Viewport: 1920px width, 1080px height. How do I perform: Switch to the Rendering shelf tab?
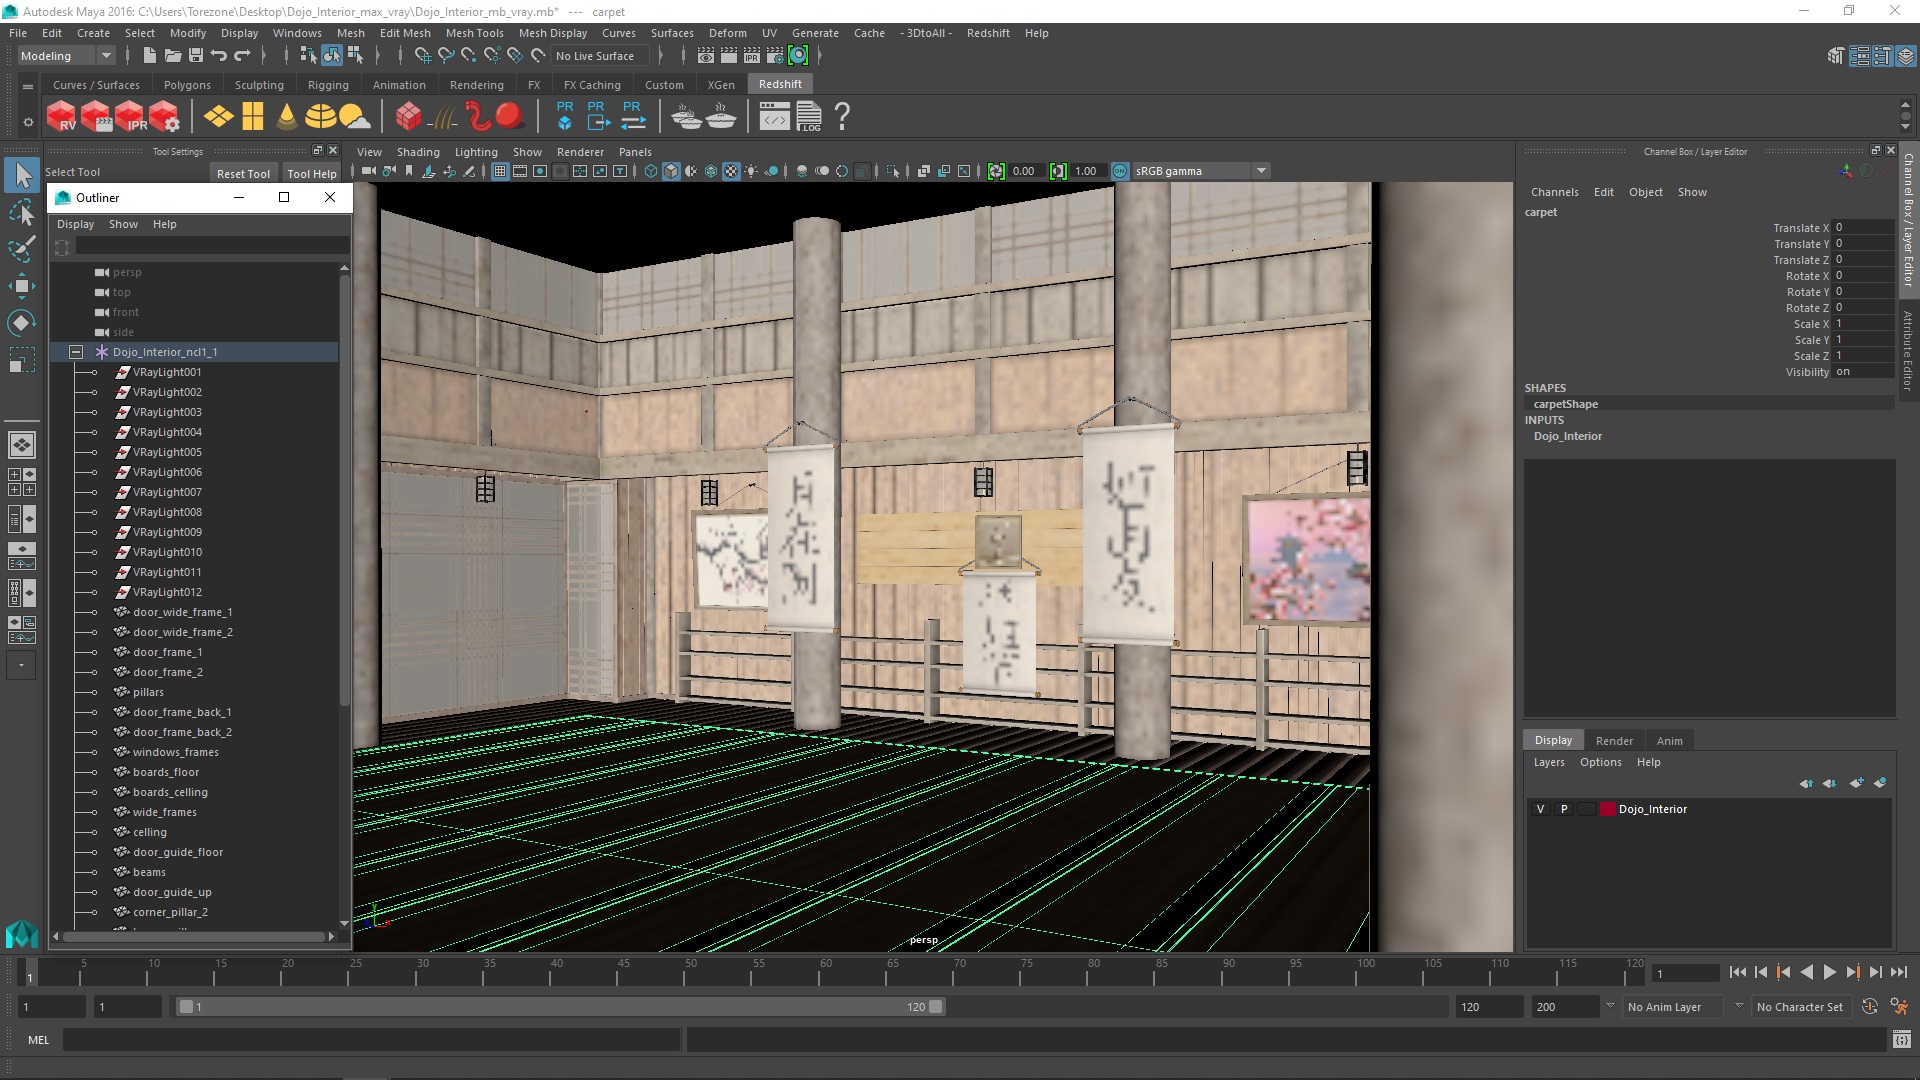coord(476,85)
